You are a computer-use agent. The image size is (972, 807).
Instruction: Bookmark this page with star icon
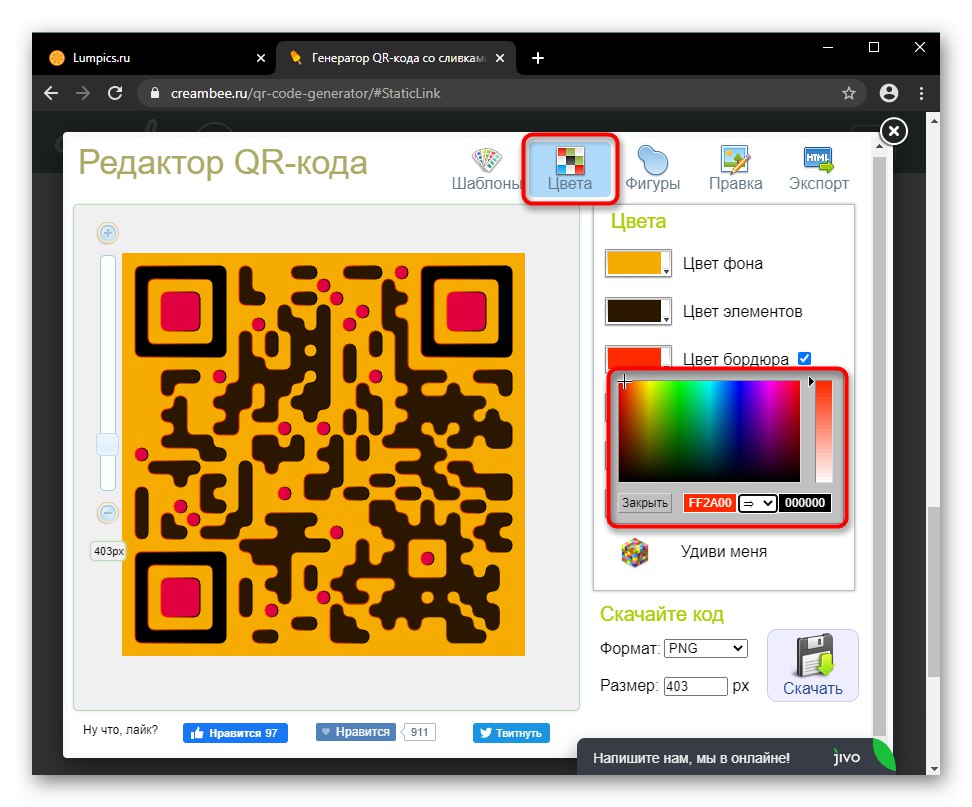coord(849,93)
